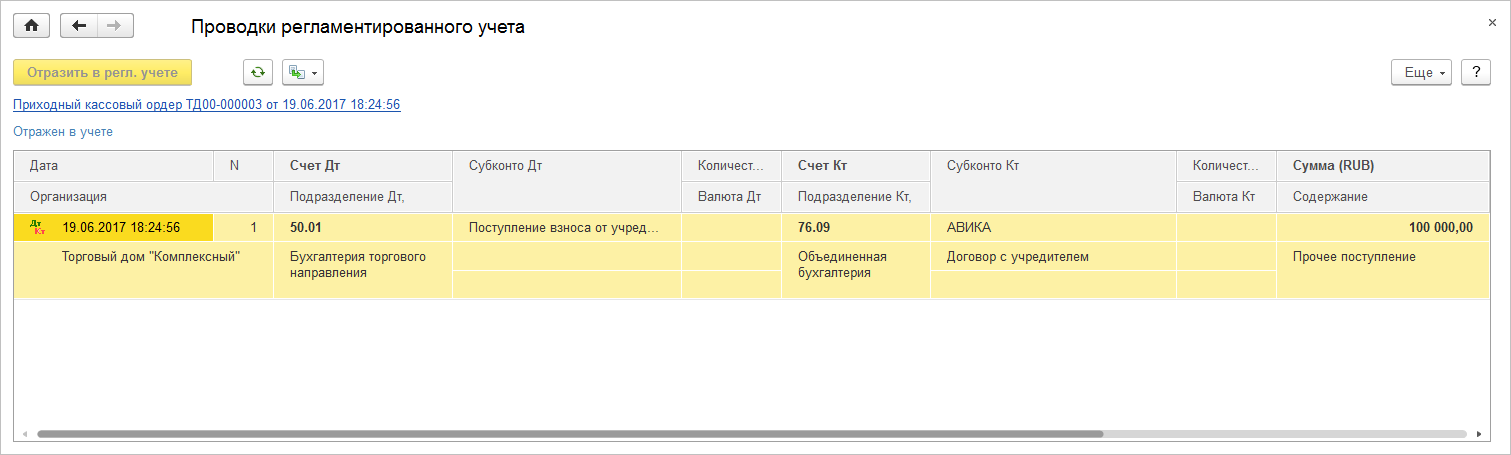
Task: Refresh the postings list
Action: (258, 72)
